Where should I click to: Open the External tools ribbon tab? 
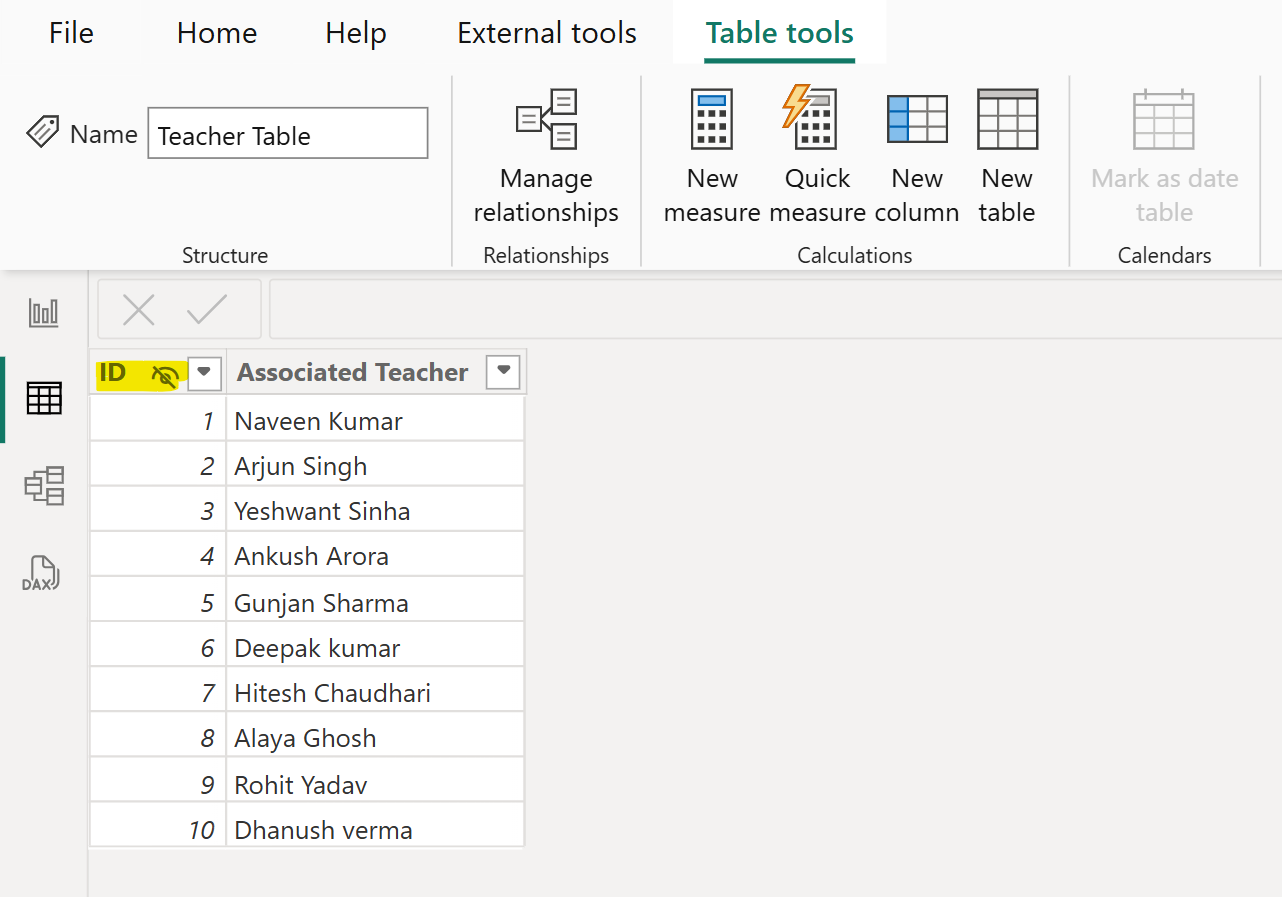tap(546, 33)
